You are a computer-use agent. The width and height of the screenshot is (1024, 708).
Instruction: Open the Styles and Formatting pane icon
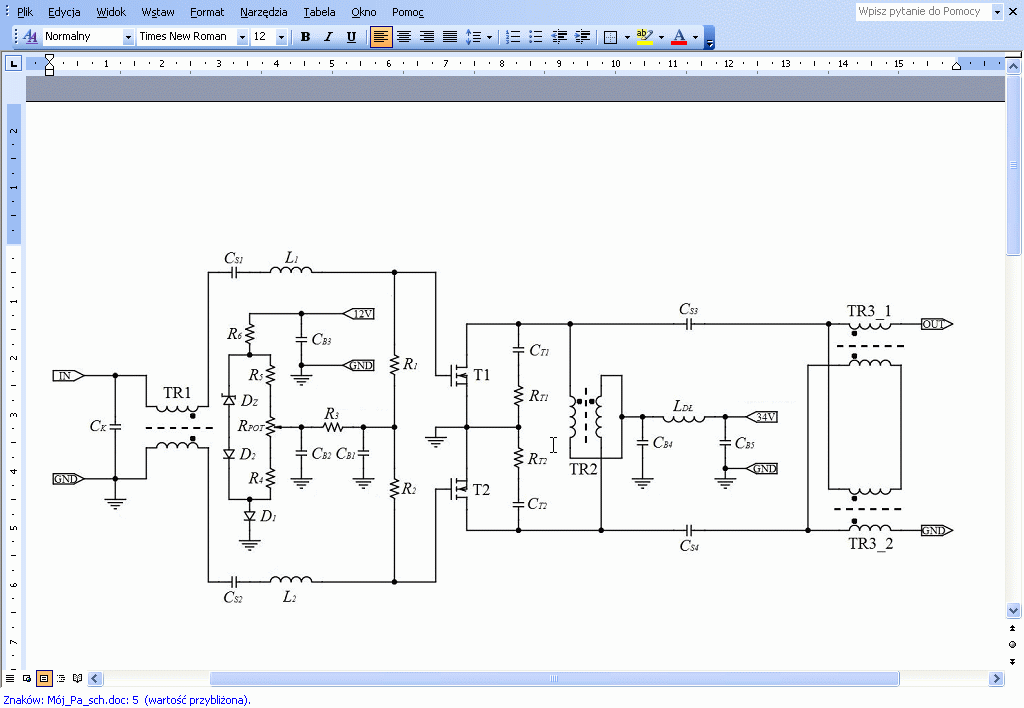[30, 37]
